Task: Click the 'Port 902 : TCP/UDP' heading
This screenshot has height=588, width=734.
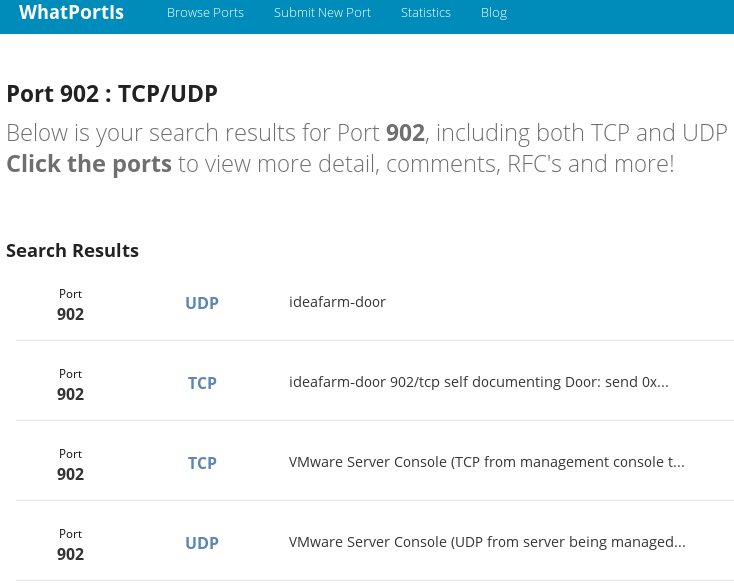Action: (x=112, y=94)
